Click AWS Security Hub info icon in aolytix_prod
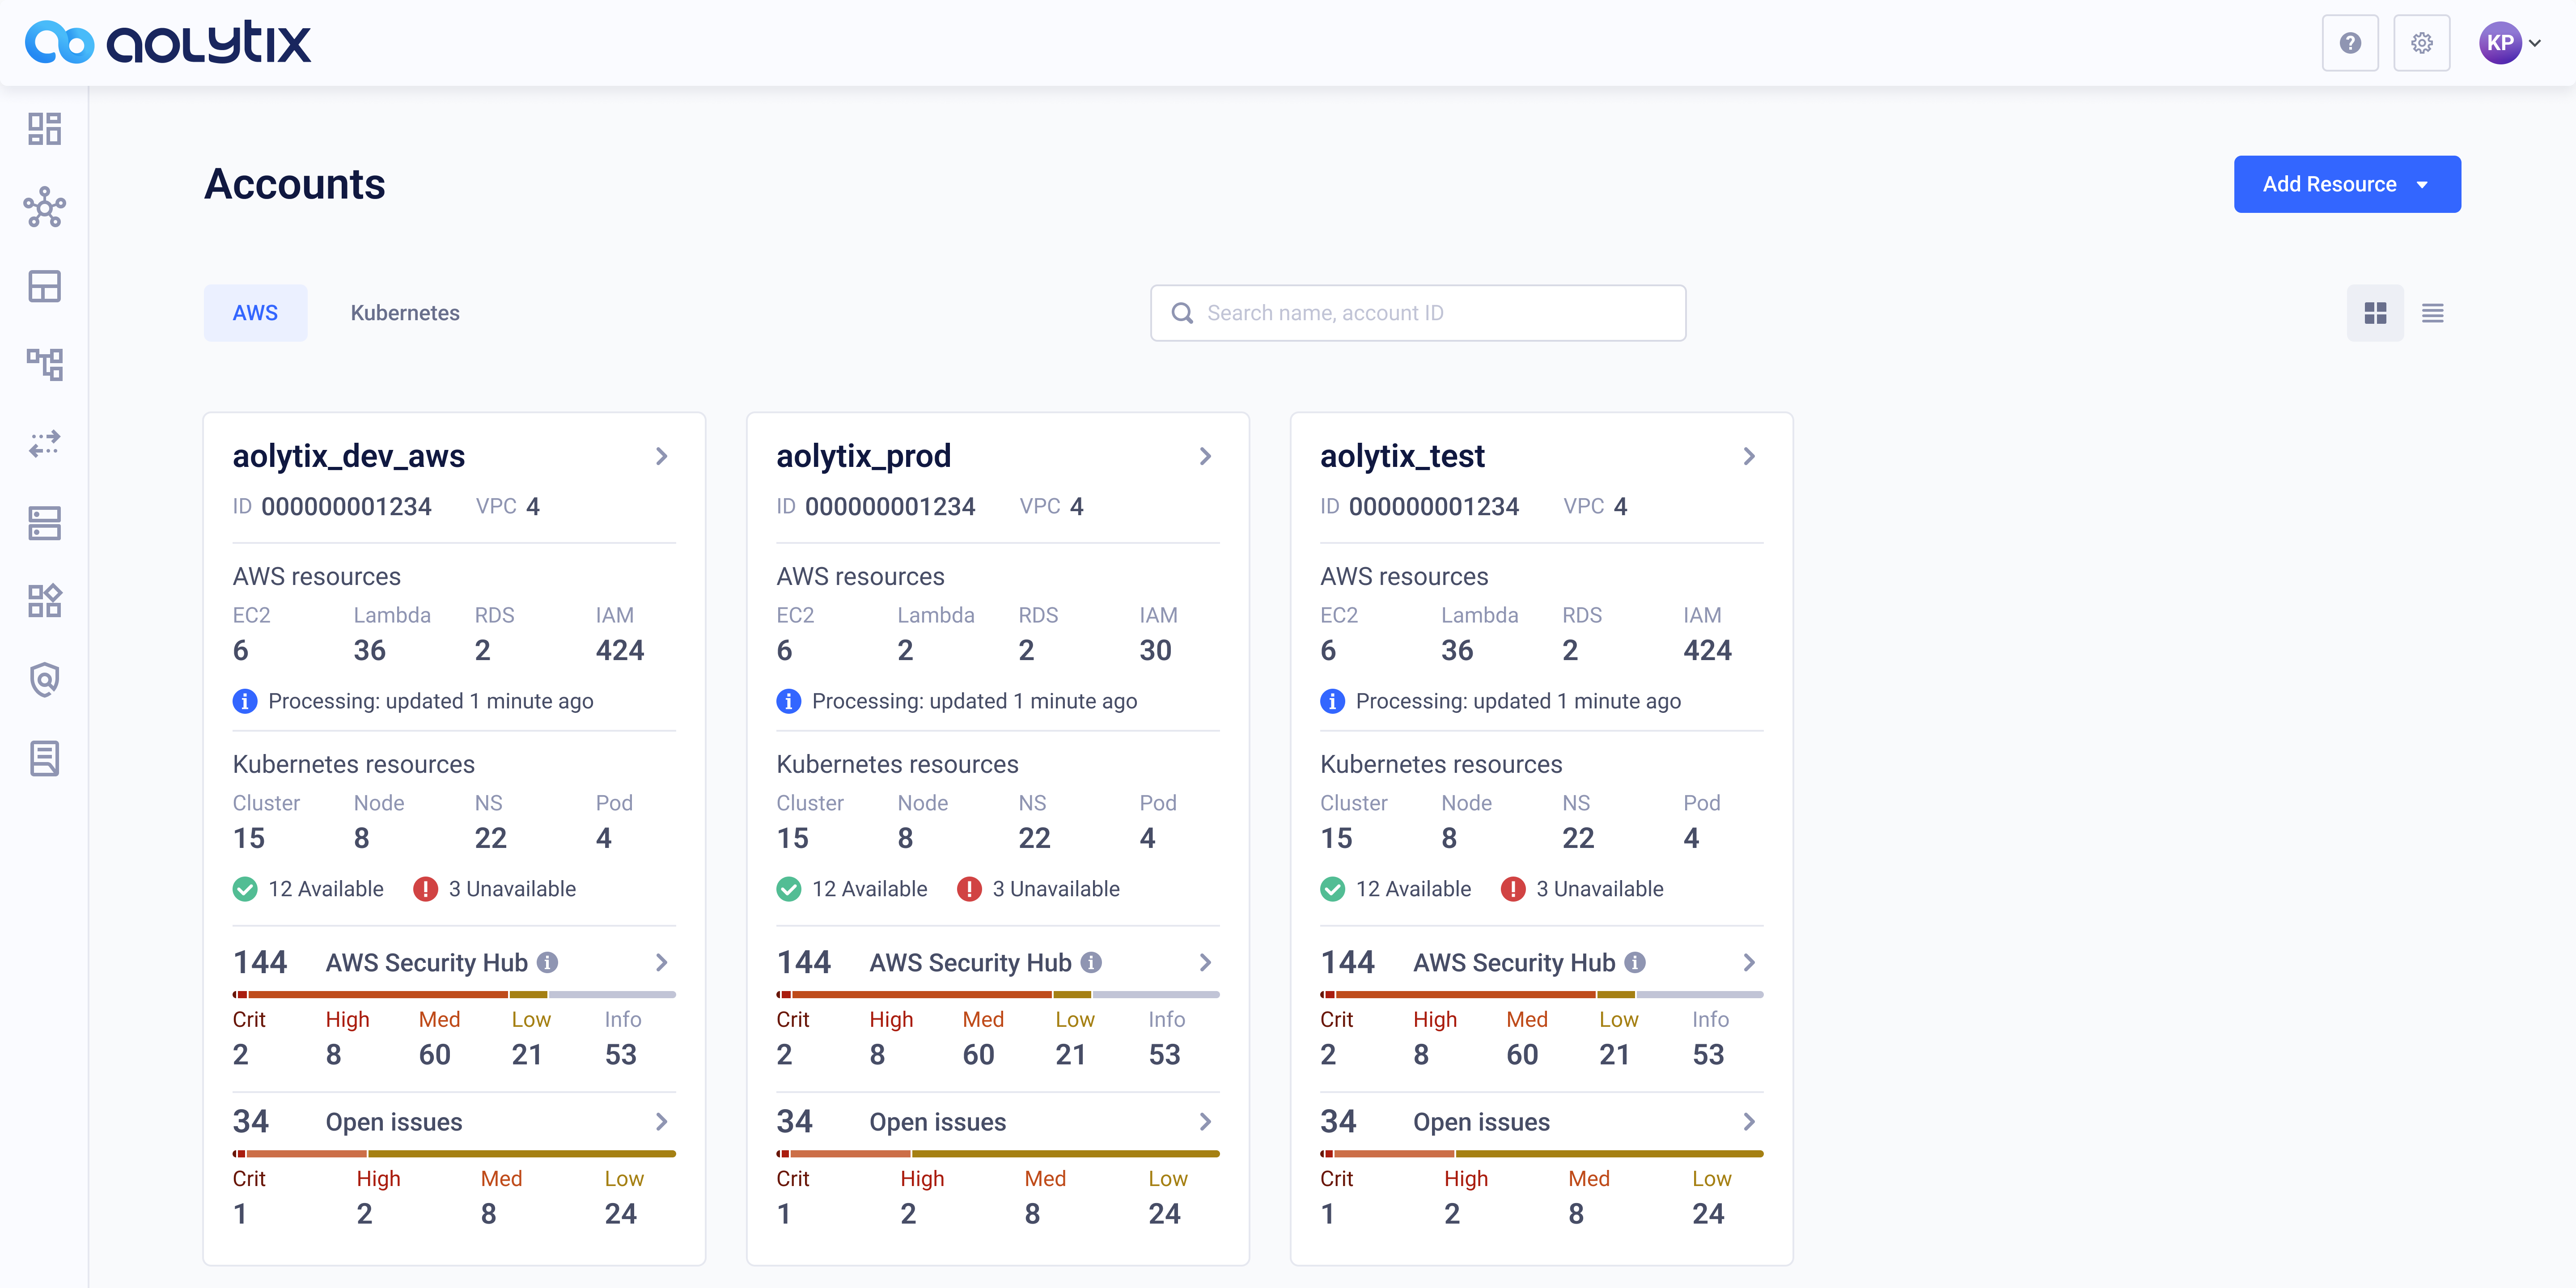This screenshot has height=1288, width=2576. (x=1091, y=962)
